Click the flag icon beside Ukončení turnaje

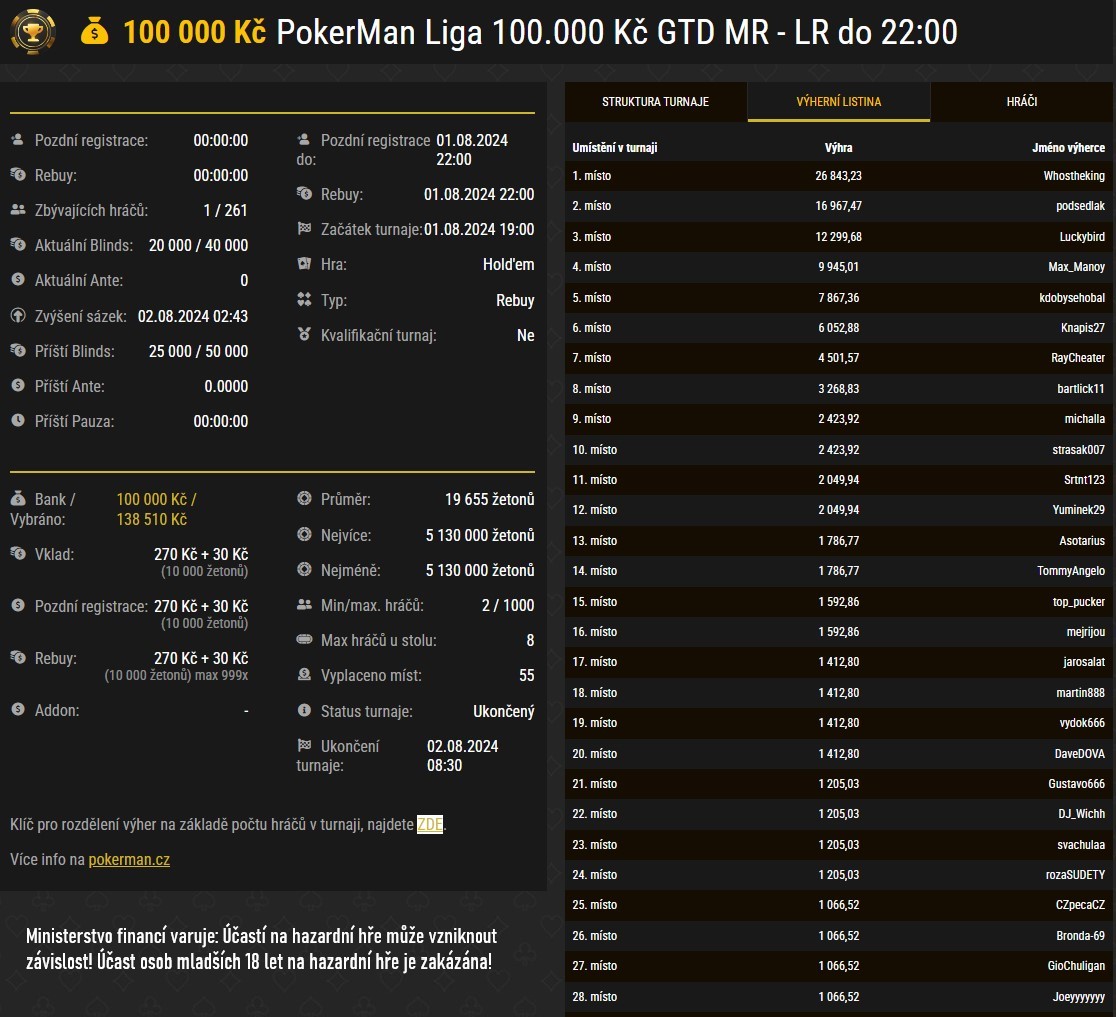[x=304, y=745]
